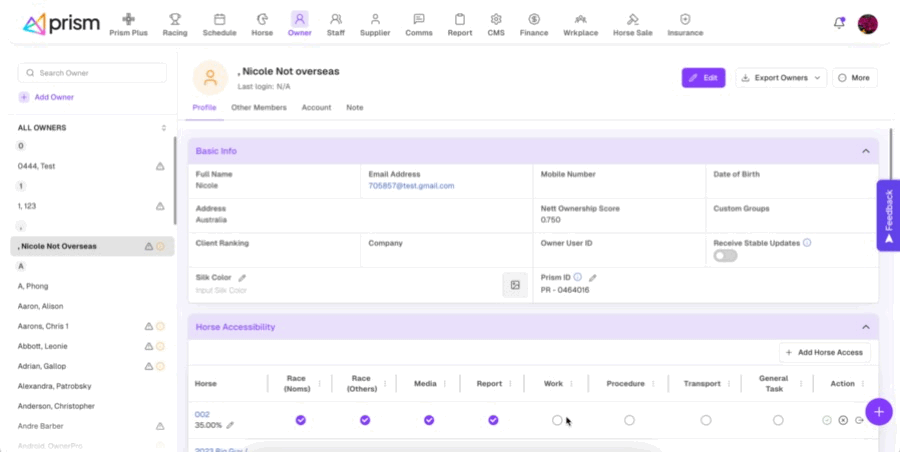Open the Racing module
This screenshot has width=900, height=452.
pos(175,24)
